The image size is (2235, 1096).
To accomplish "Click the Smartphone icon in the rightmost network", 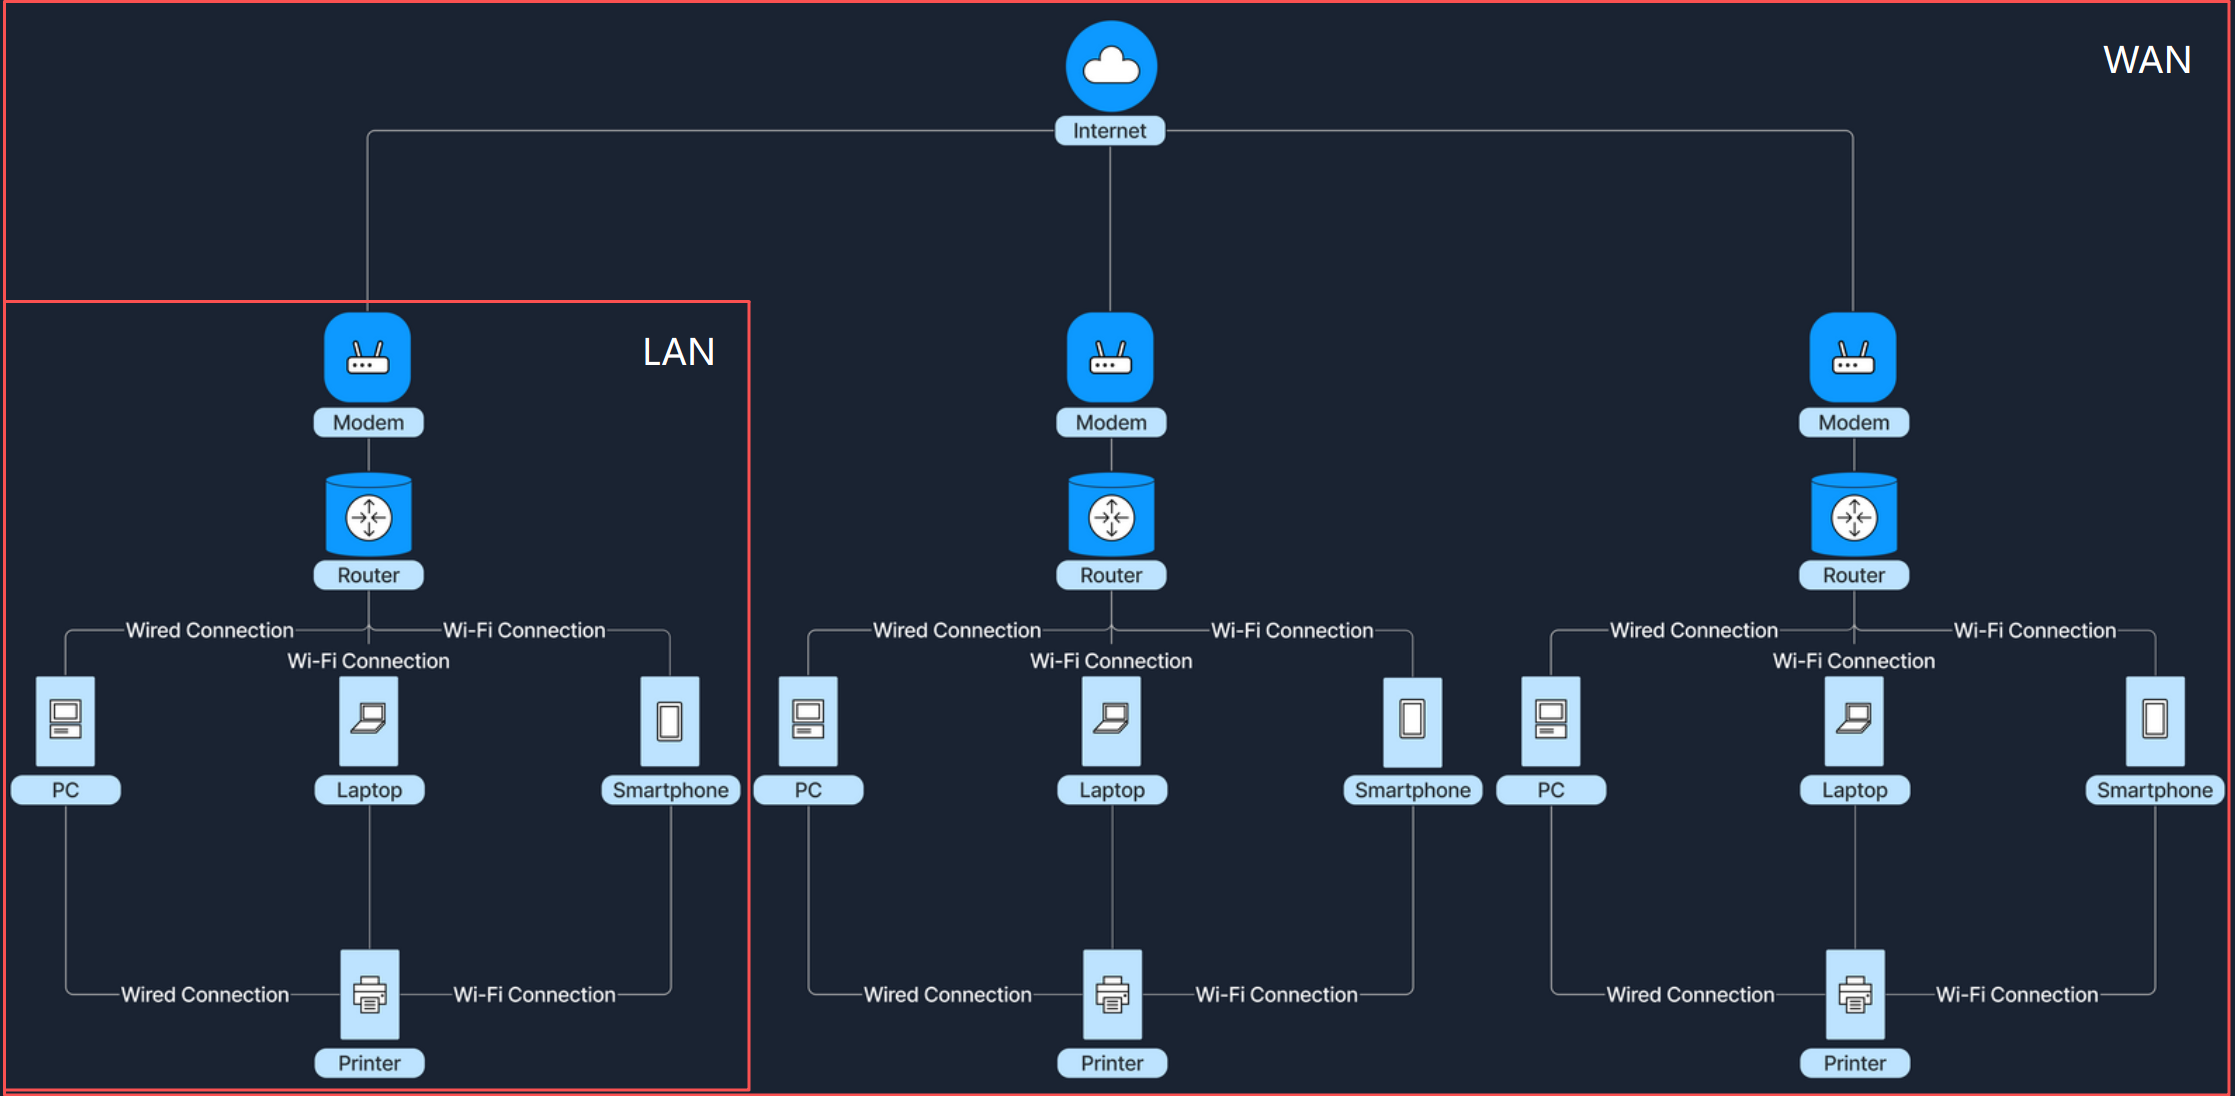I will pyautogui.click(x=2155, y=720).
